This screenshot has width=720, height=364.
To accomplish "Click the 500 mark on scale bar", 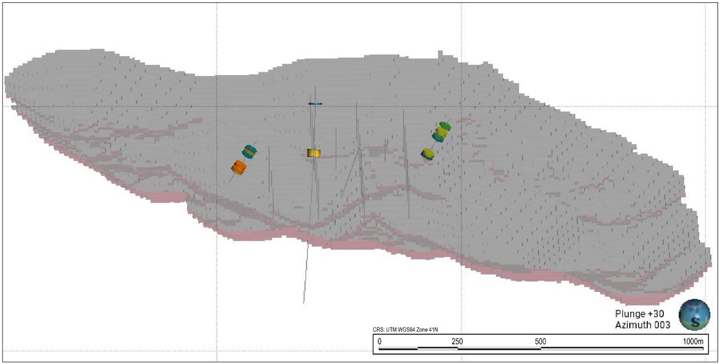I will pyautogui.click(x=540, y=341).
